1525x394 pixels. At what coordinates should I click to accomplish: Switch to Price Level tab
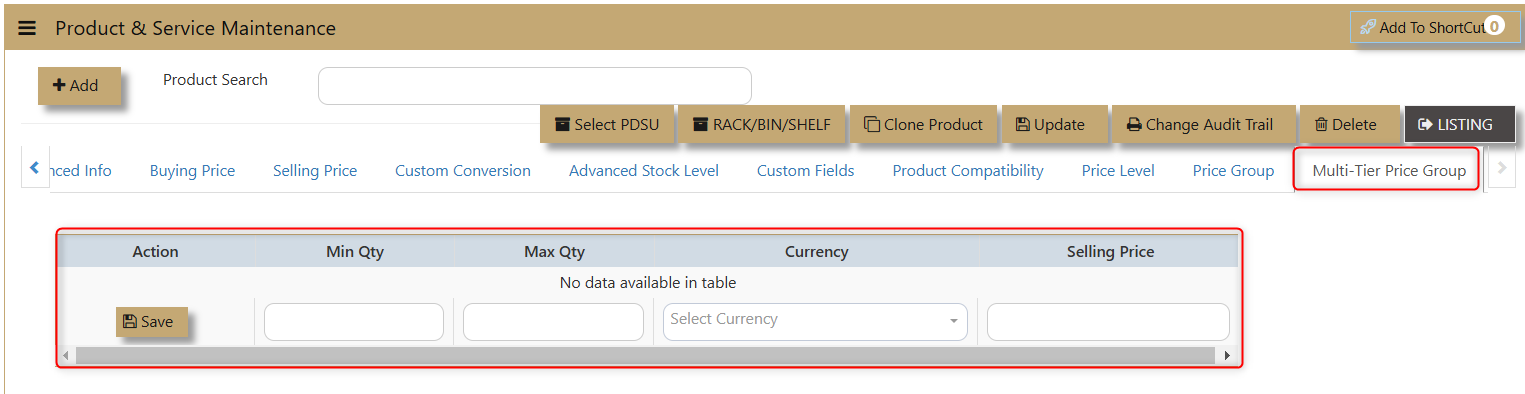coord(1118,171)
